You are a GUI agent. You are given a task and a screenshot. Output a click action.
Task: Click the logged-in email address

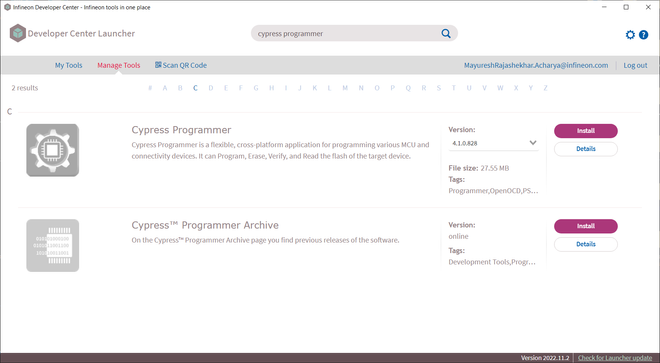click(536, 65)
